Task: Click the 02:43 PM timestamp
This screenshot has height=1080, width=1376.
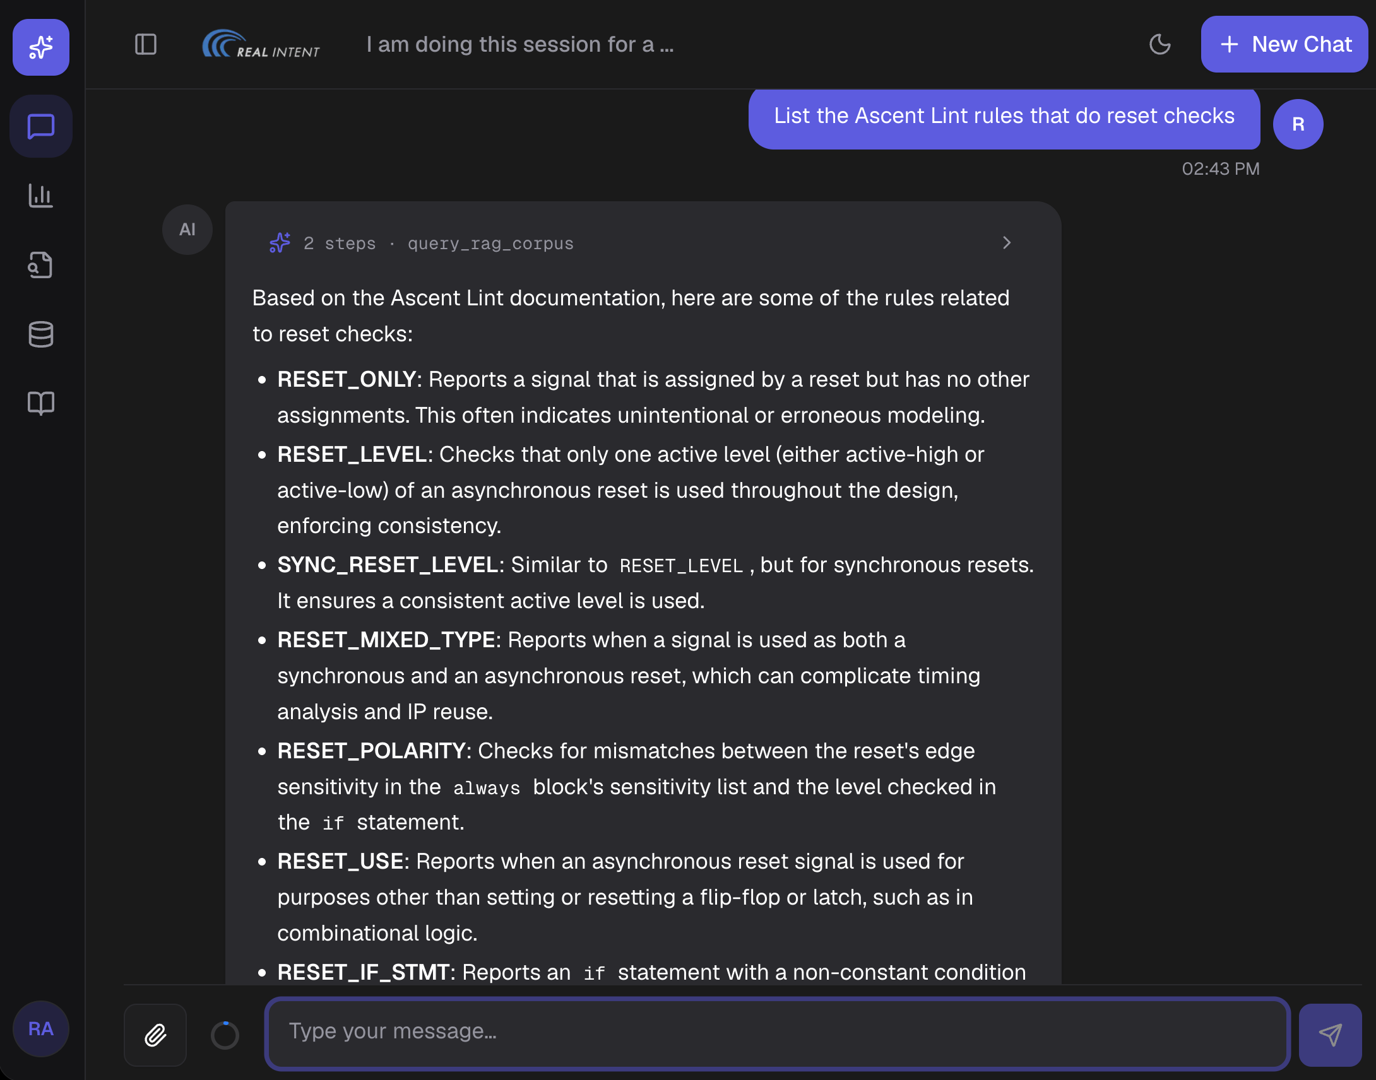Action: [x=1220, y=169]
